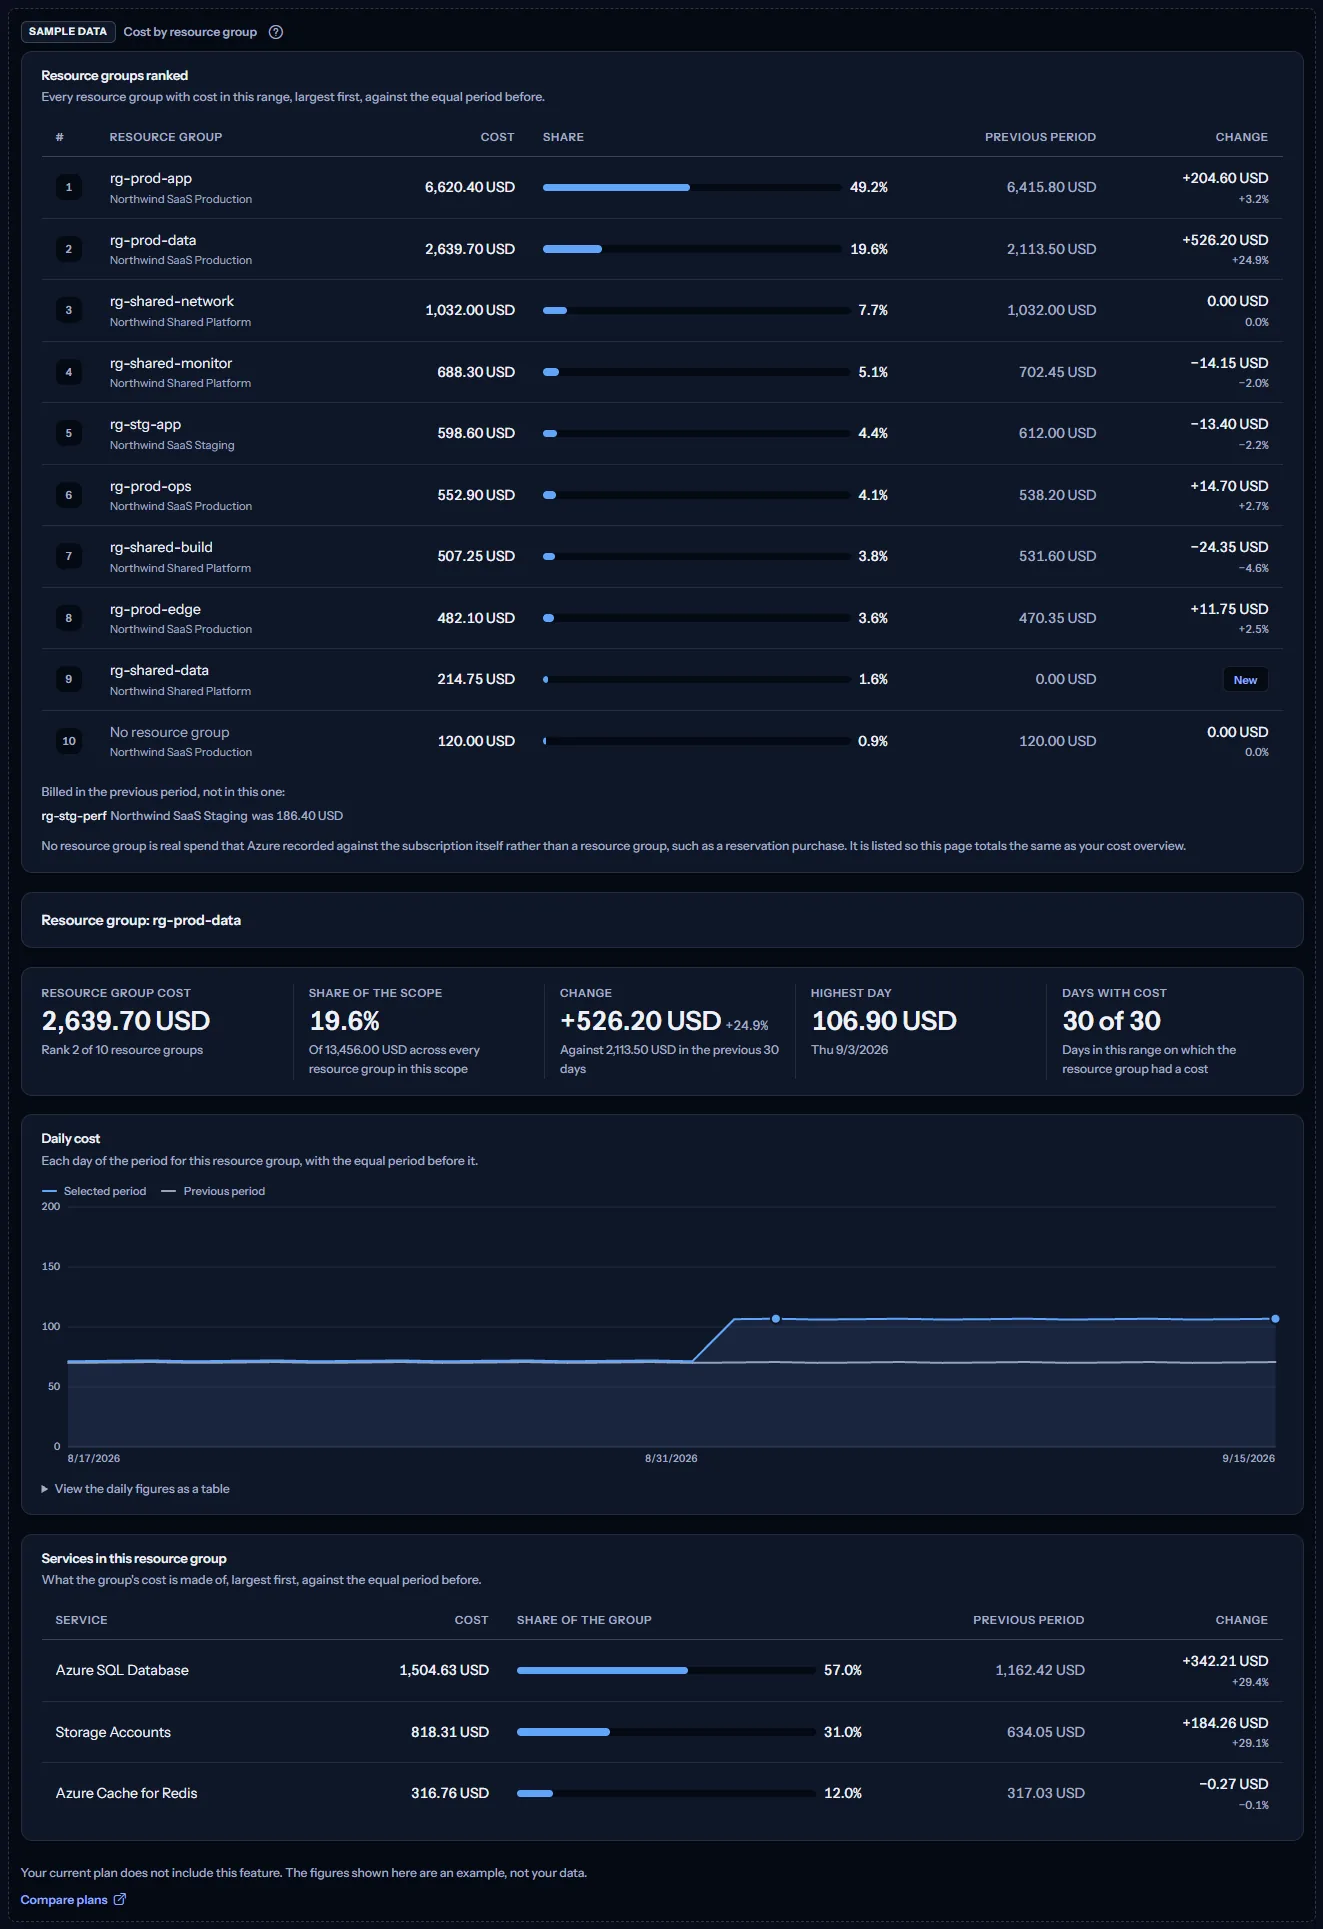This screenshot has width=1323, height=1929.
Task: Click the 702.45 USD previous period value
Action: coord(1057,372)
